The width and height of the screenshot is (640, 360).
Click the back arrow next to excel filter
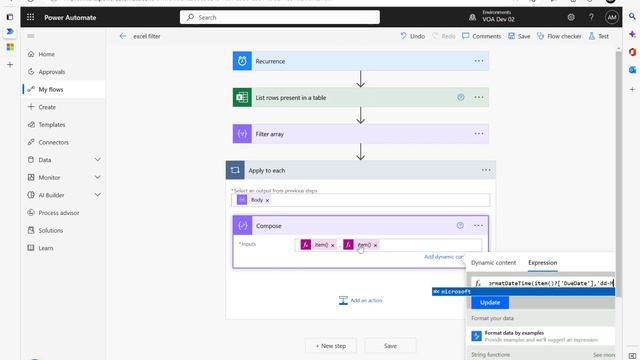(x=123, y=36)
